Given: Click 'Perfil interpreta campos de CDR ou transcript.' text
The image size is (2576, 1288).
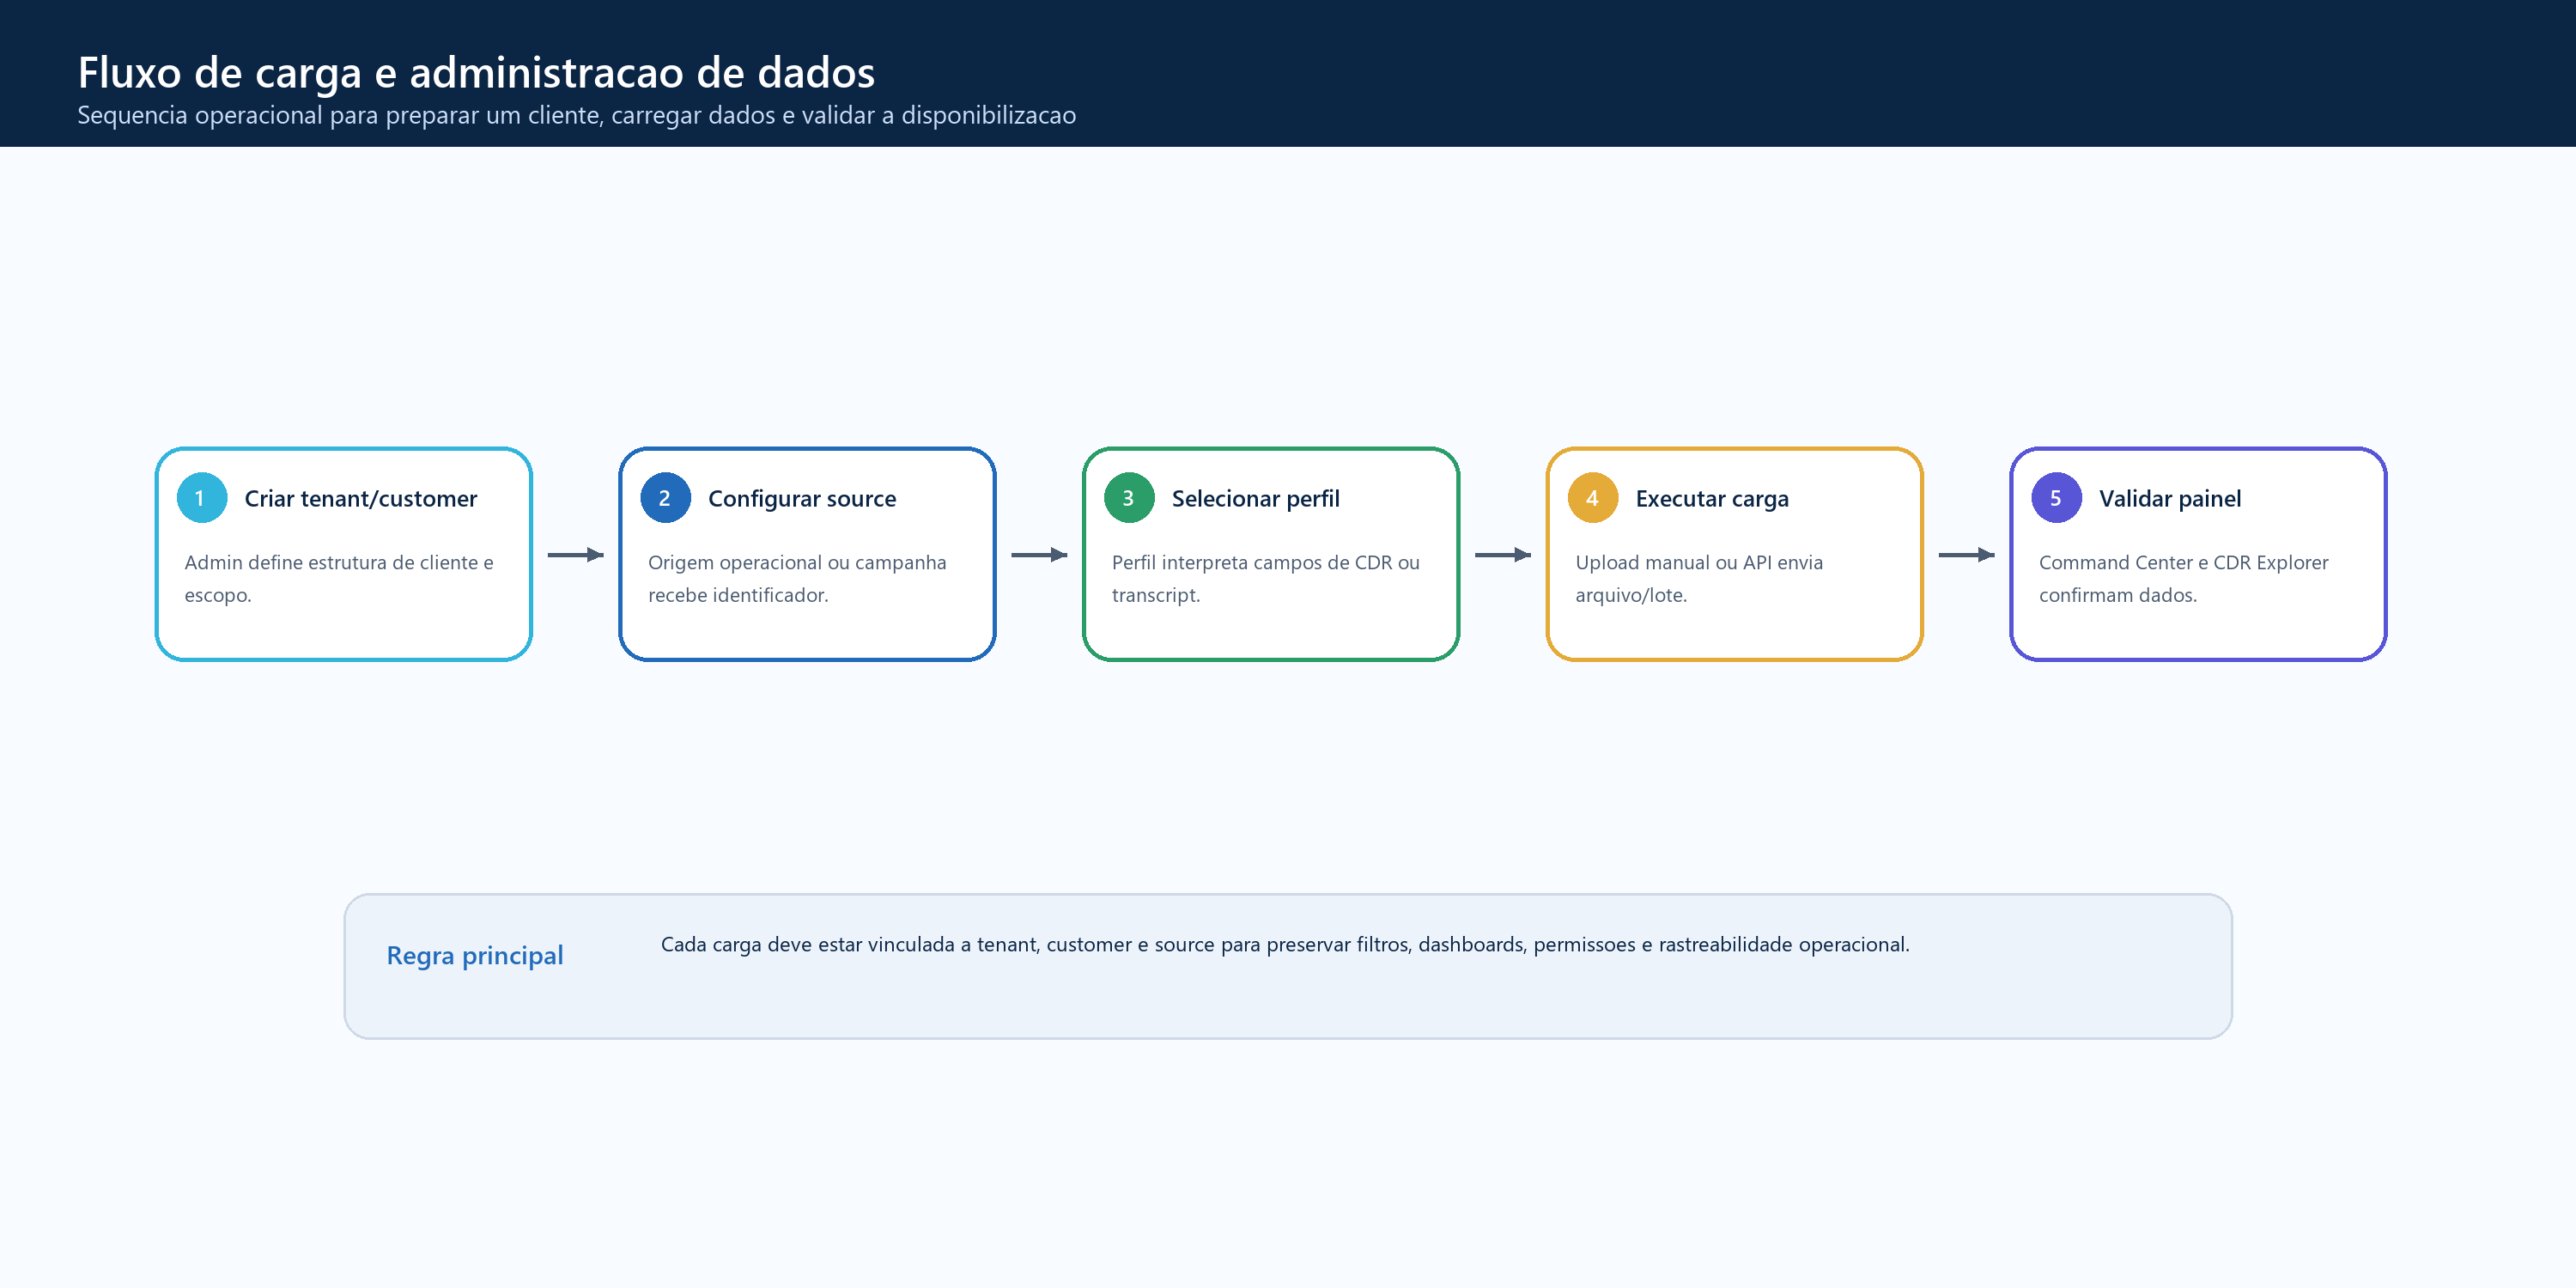Looking at the screenshot, I should (1266, 578).
